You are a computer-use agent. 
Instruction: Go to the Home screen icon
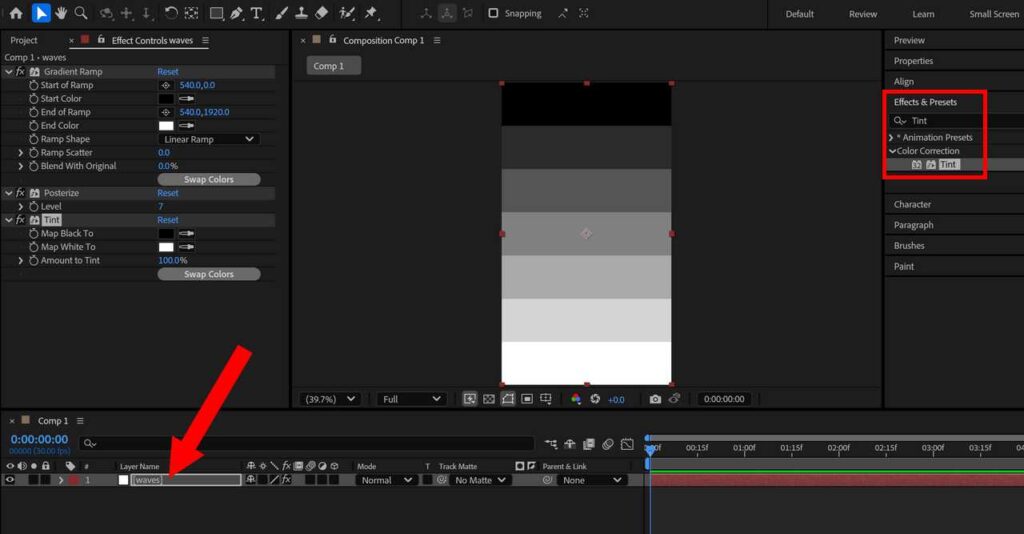click(16, 13)
